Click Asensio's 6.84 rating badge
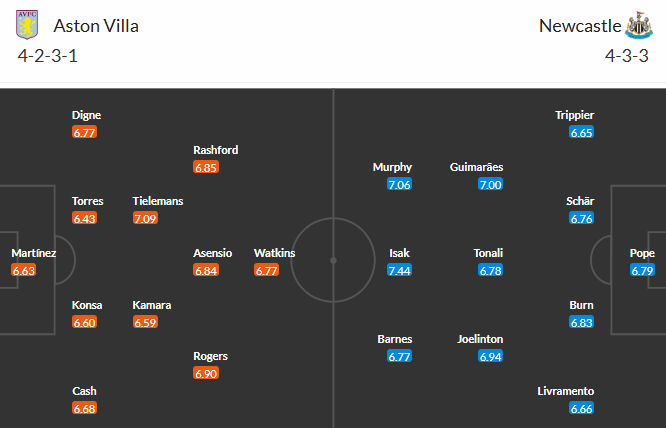This screenshot has width=666, height=428. pos(206,271)
